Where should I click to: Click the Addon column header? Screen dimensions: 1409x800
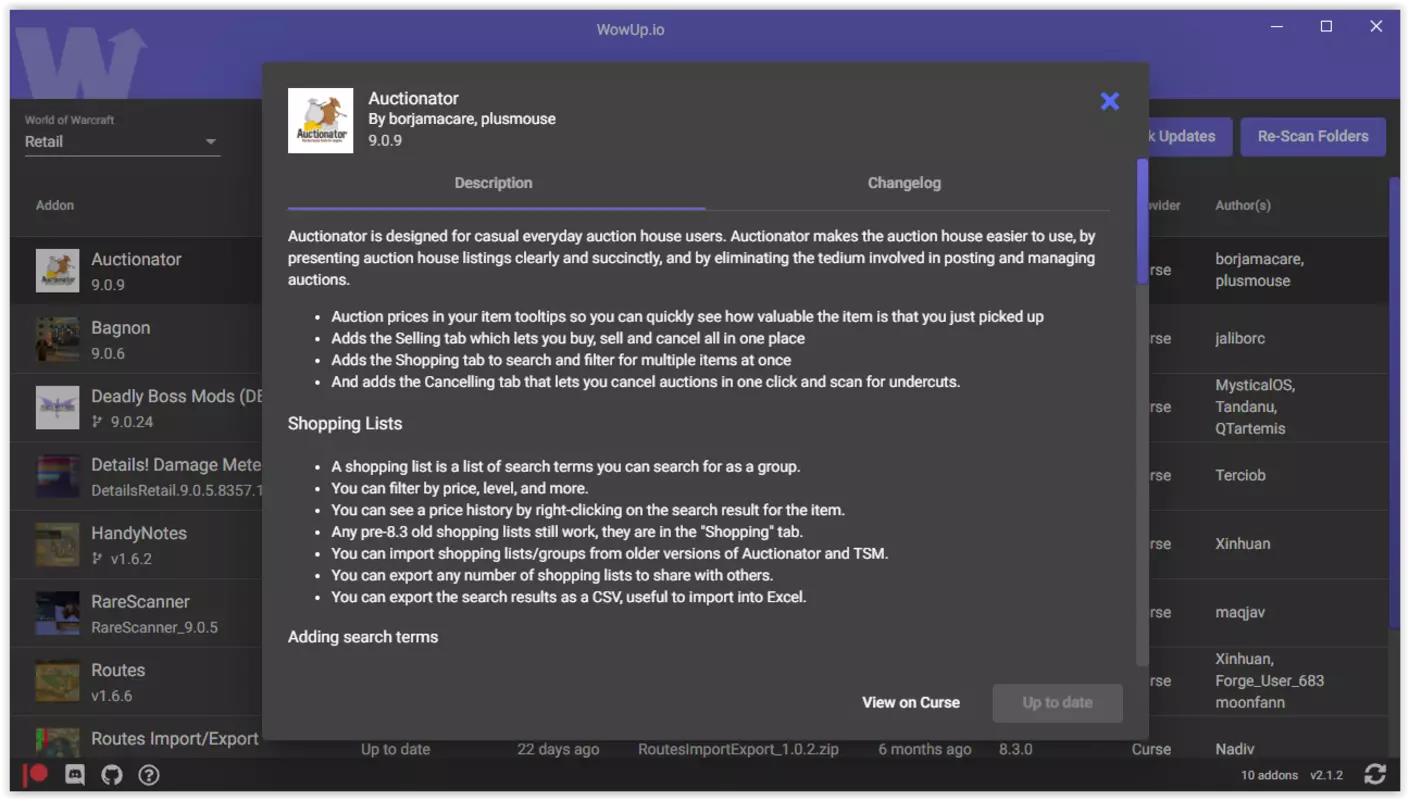point(55,205)
